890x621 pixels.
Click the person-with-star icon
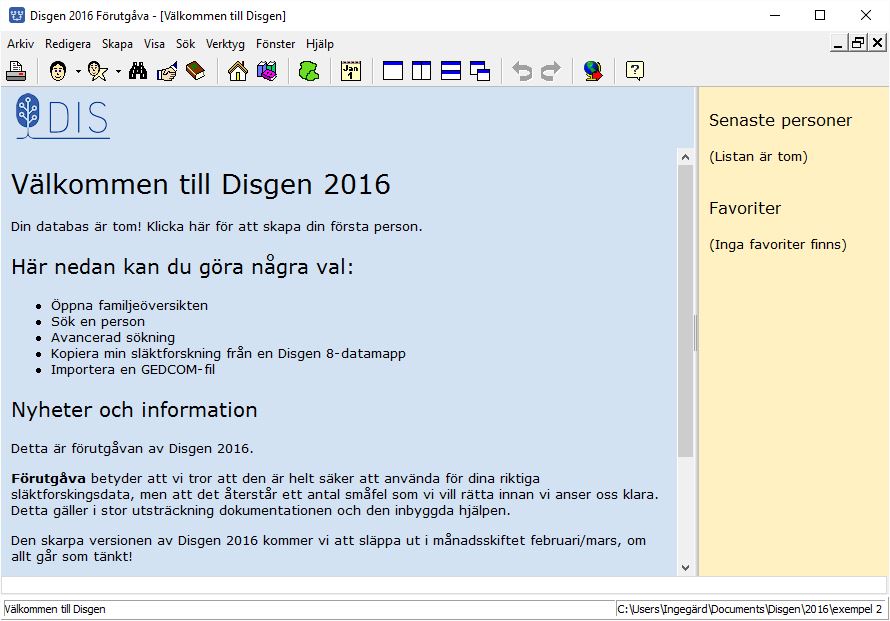[98, 71]
